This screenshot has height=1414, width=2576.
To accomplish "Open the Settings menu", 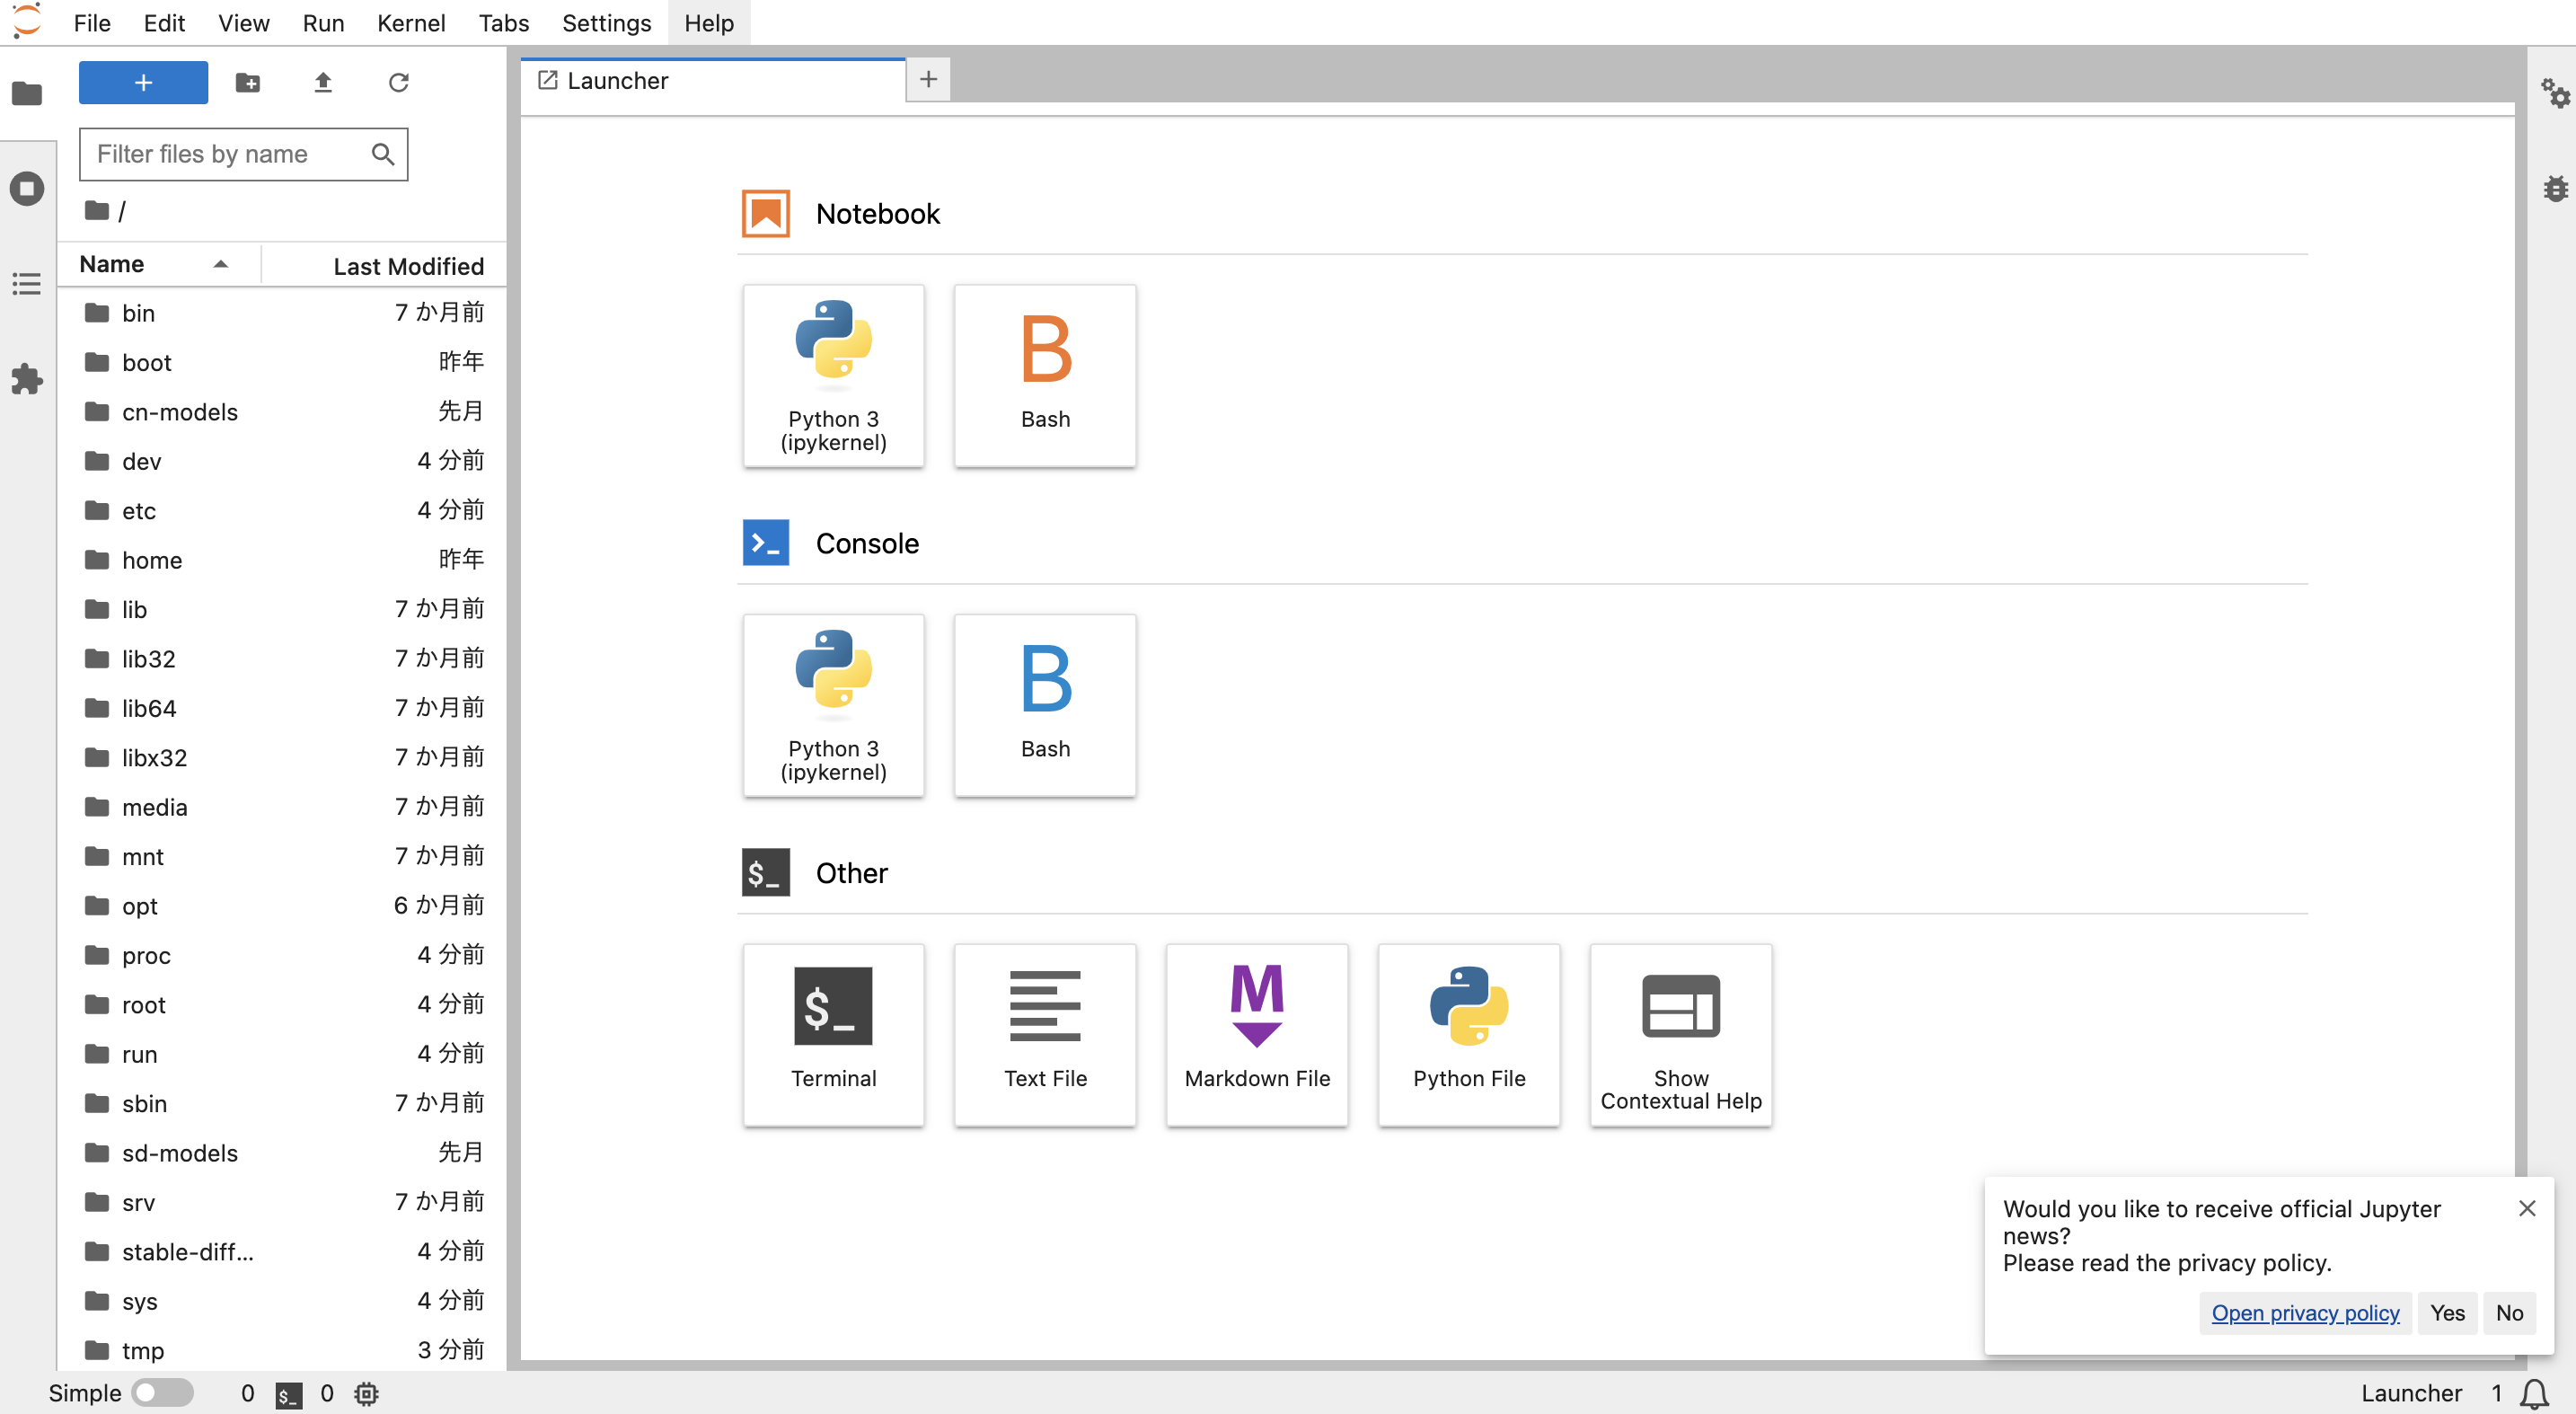I will pyautogui.click(x=606, y=22).
